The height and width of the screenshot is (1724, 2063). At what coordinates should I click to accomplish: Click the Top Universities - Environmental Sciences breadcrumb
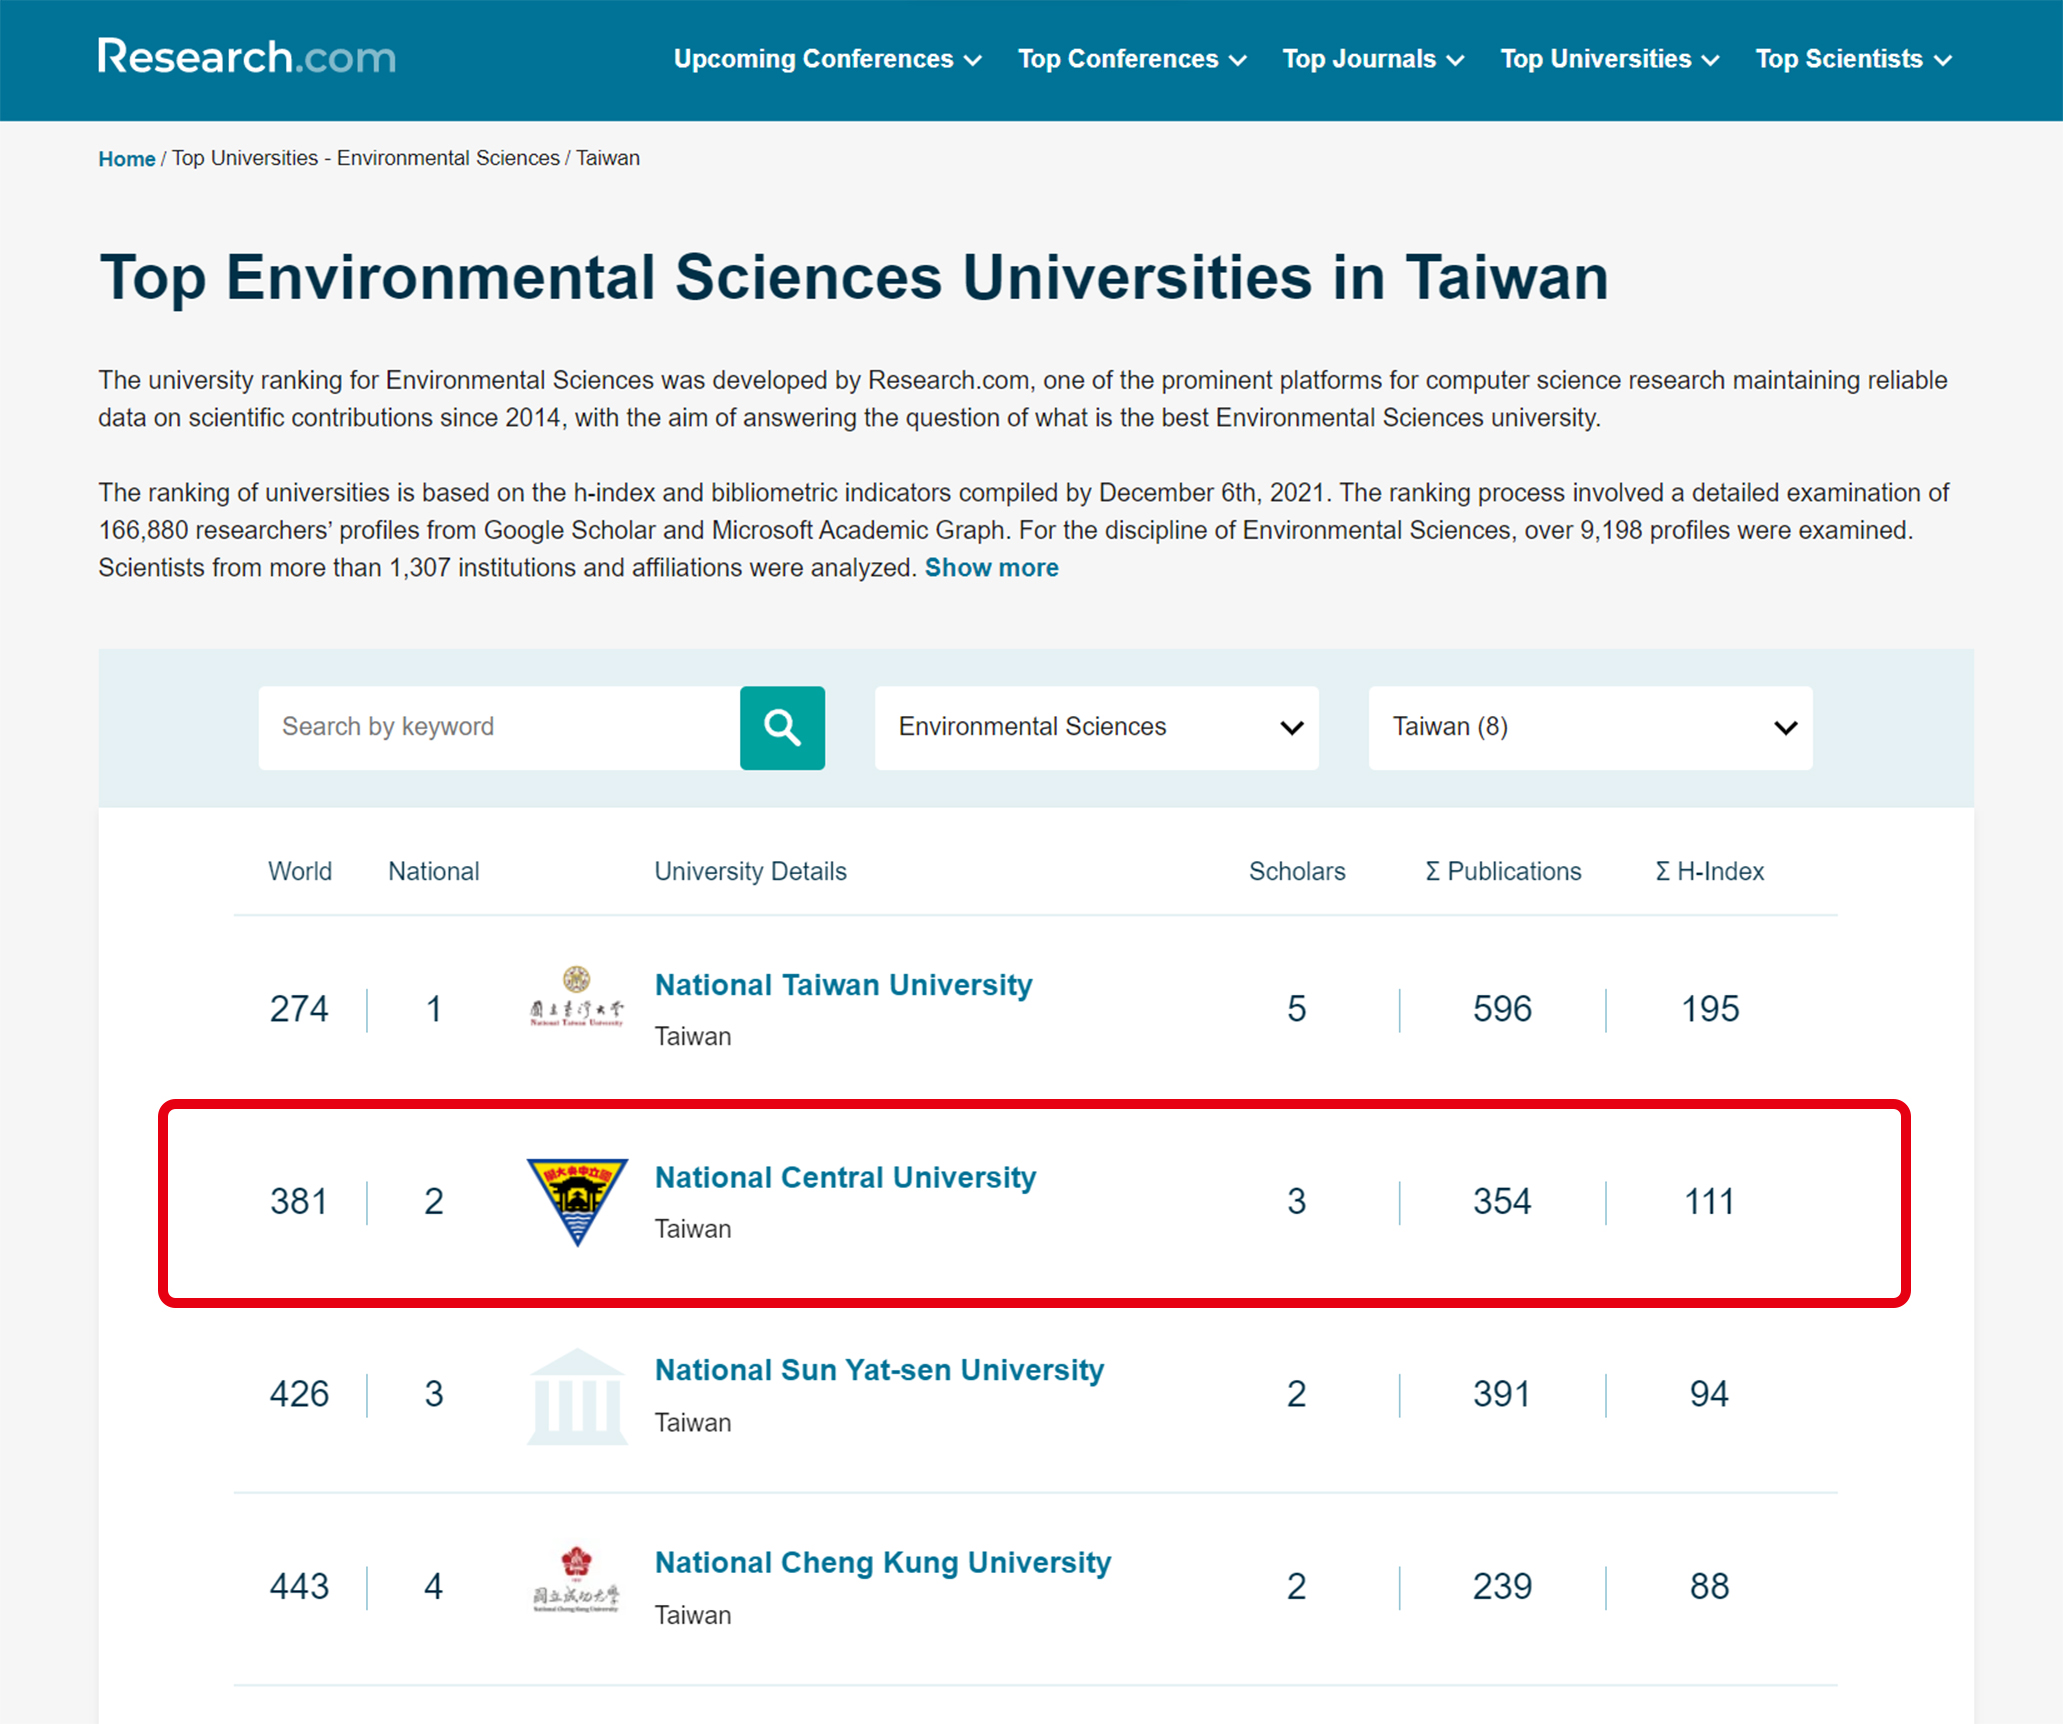point(366,158)
